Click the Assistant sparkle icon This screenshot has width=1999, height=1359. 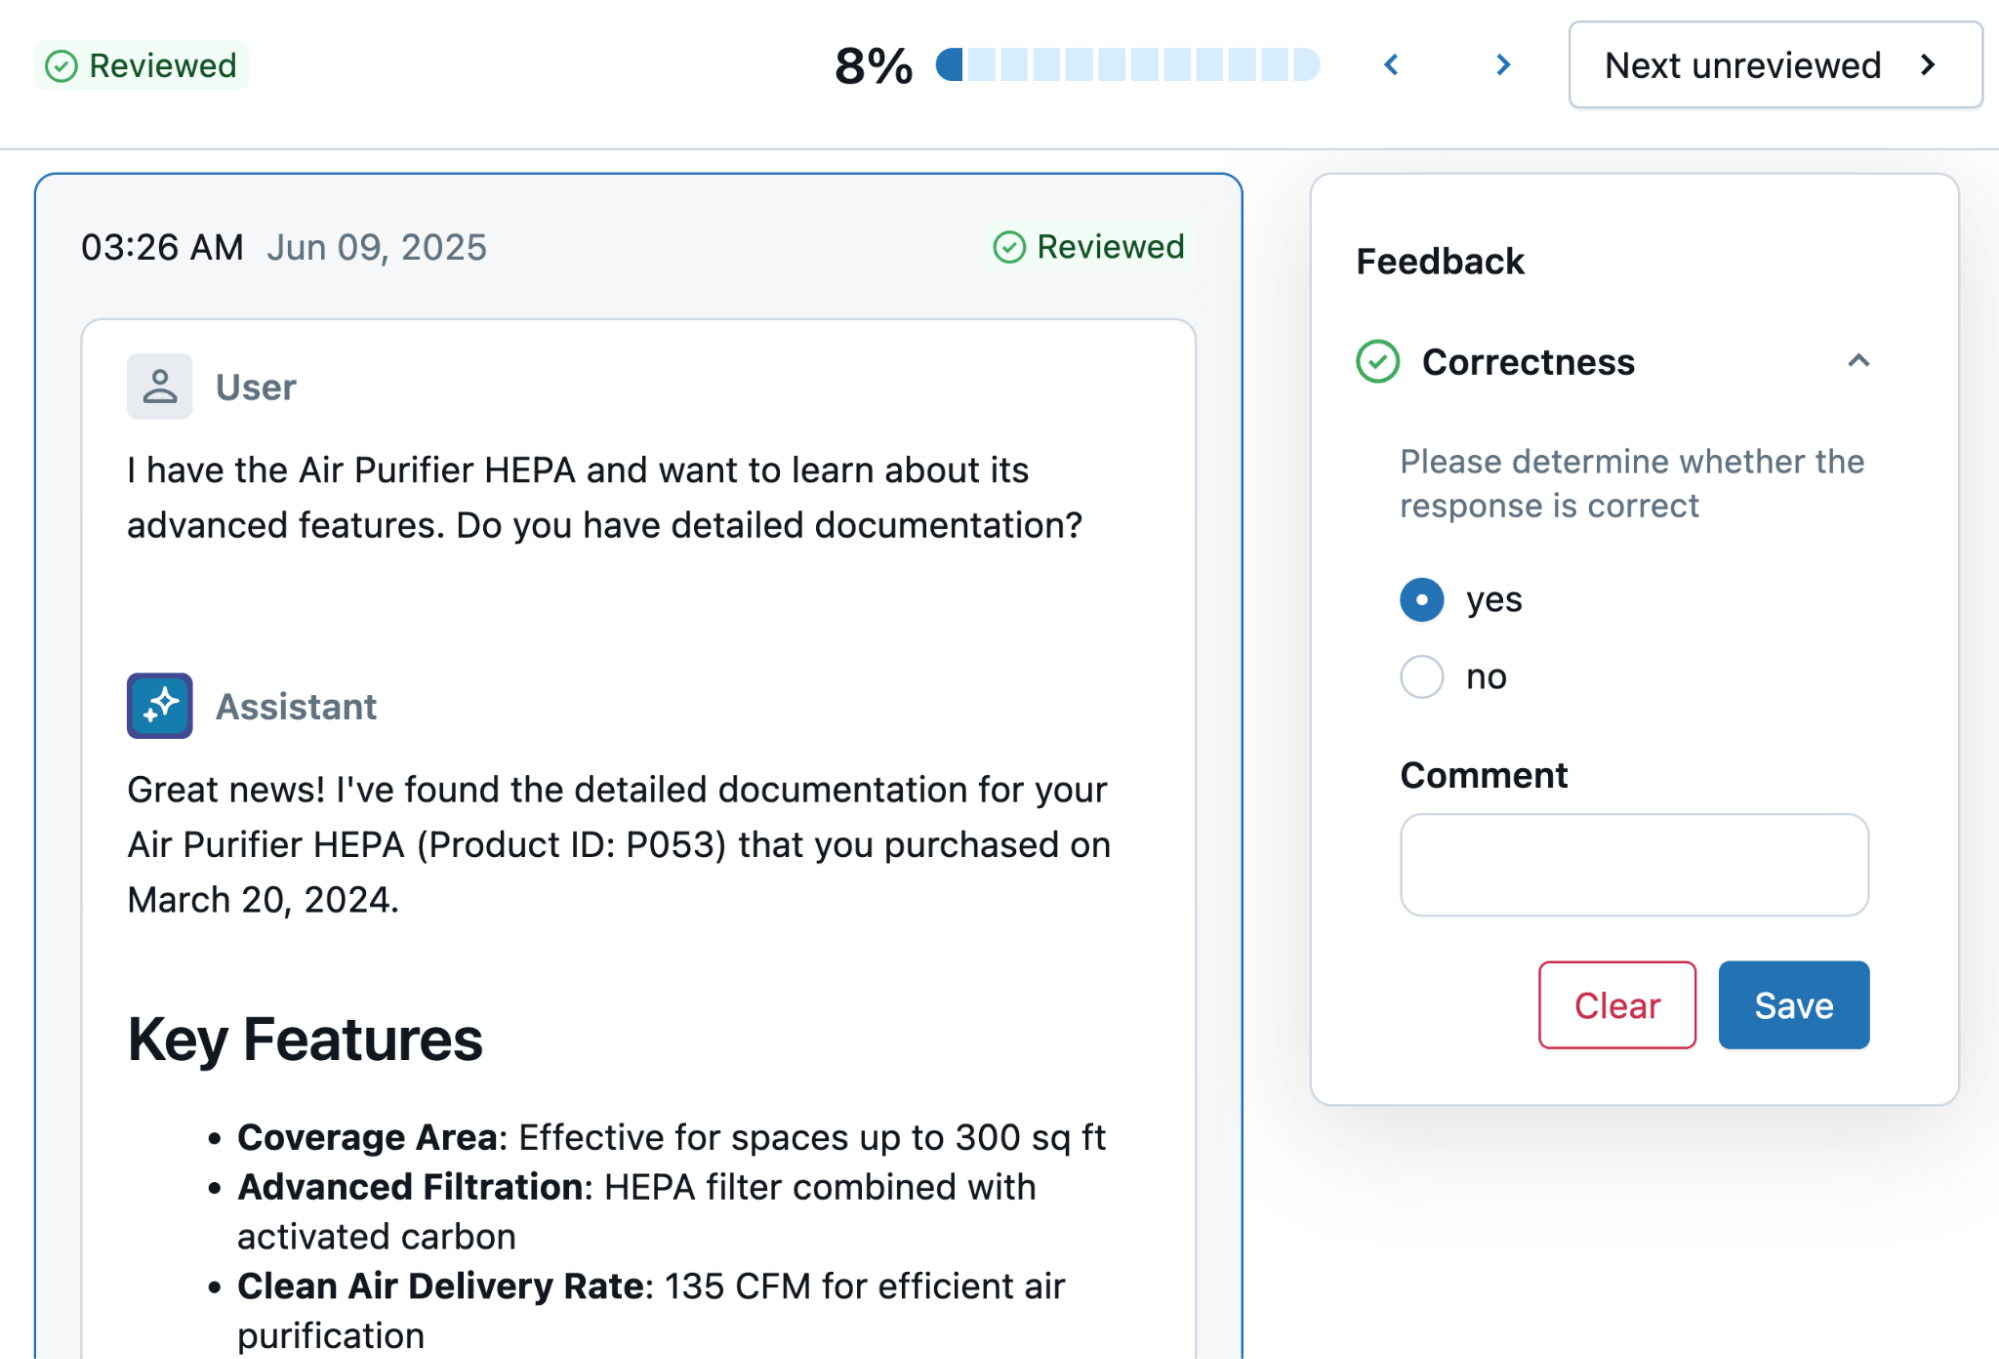click(x=159, y=706)
